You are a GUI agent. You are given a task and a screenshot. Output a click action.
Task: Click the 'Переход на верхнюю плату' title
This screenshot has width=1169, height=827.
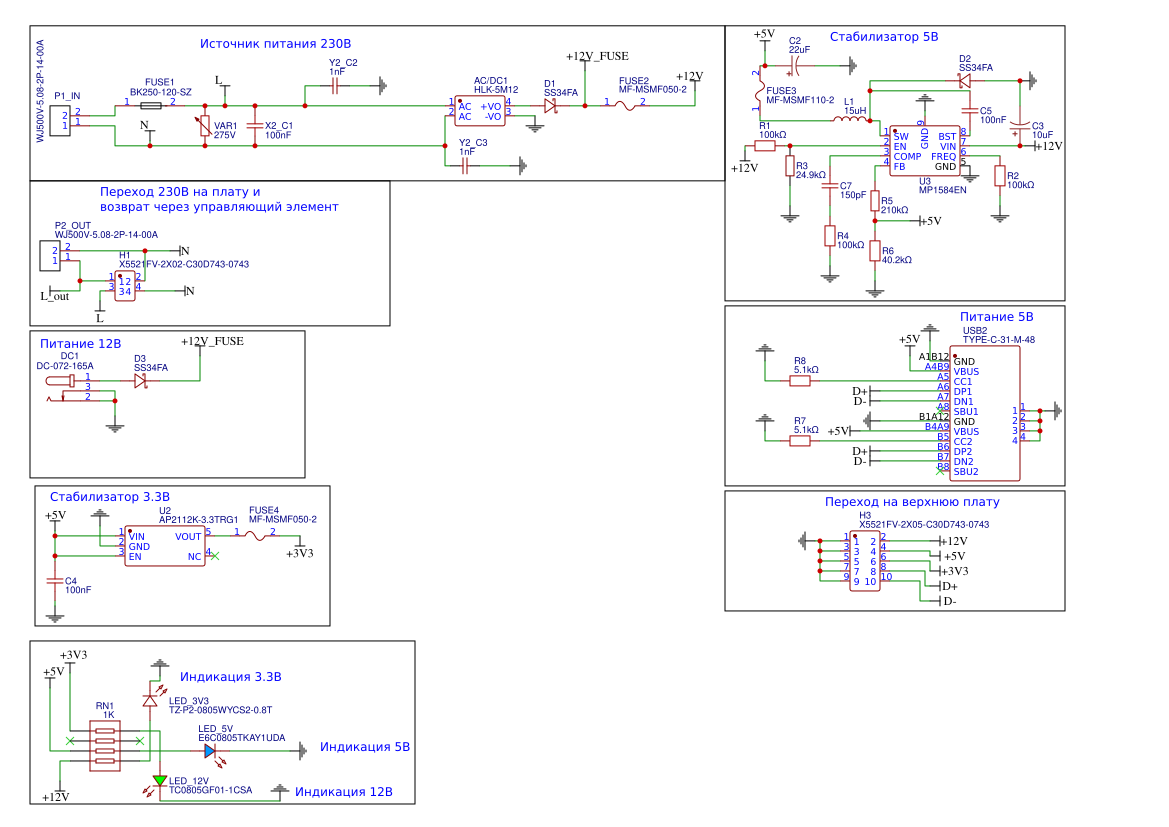[x=912, y=502]
